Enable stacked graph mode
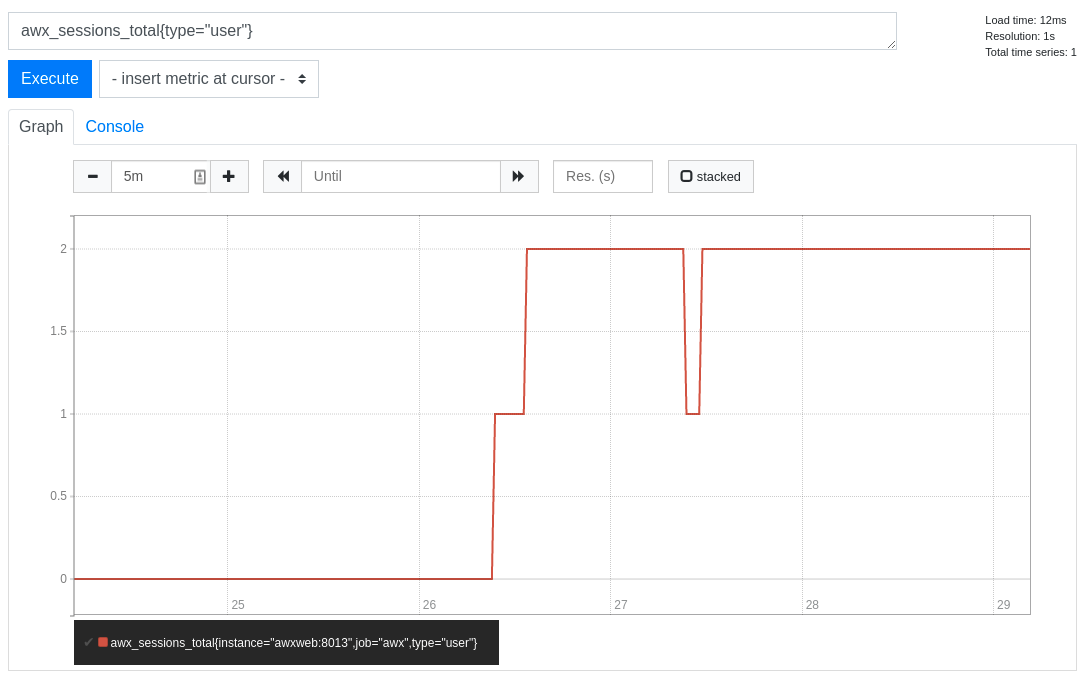The height and width of the screenshot is (675, 1081). coord(711,176)
